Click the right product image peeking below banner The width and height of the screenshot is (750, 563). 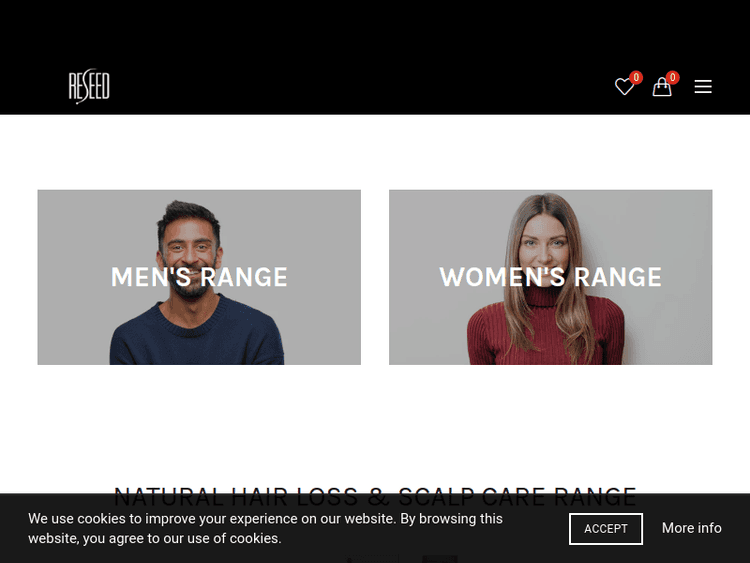click(x=440, y=559)
